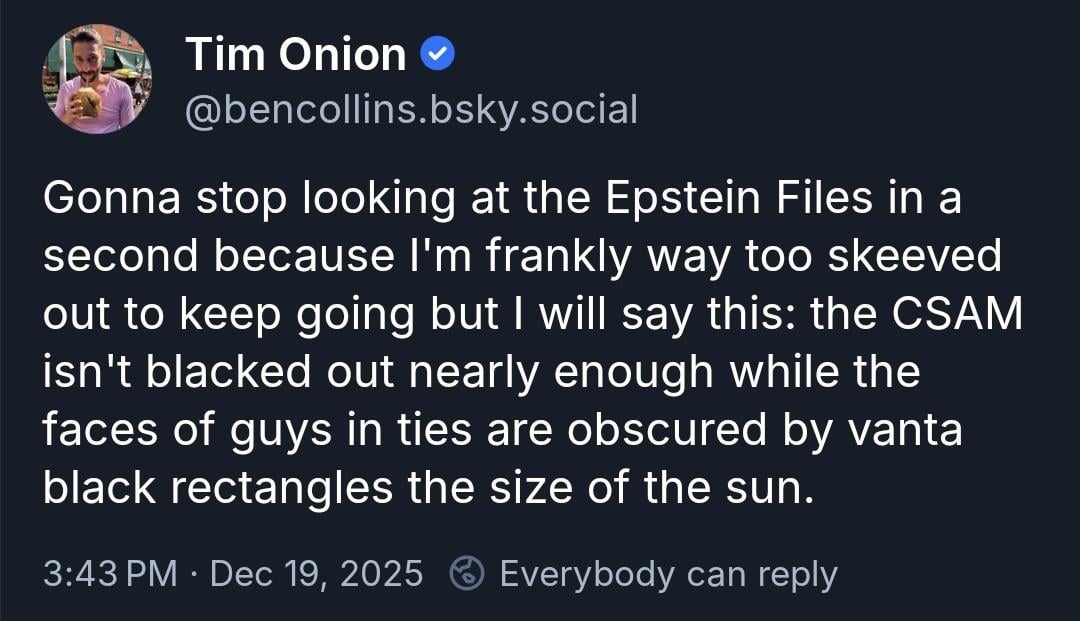The width and height of the screenshot is (1080, 621).
Task: Open the Tim Onion display name
Action: tap(296, 55)
